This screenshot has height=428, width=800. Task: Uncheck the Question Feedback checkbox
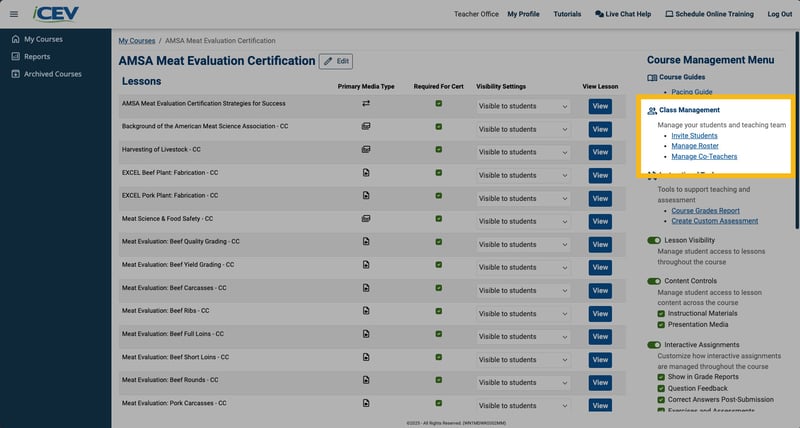(661, 389)
